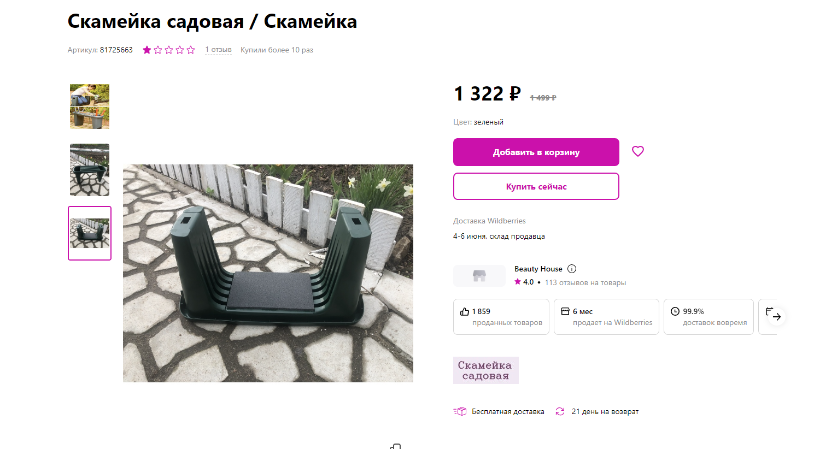Open the 1 отзыв reviews link

(218, 50)
